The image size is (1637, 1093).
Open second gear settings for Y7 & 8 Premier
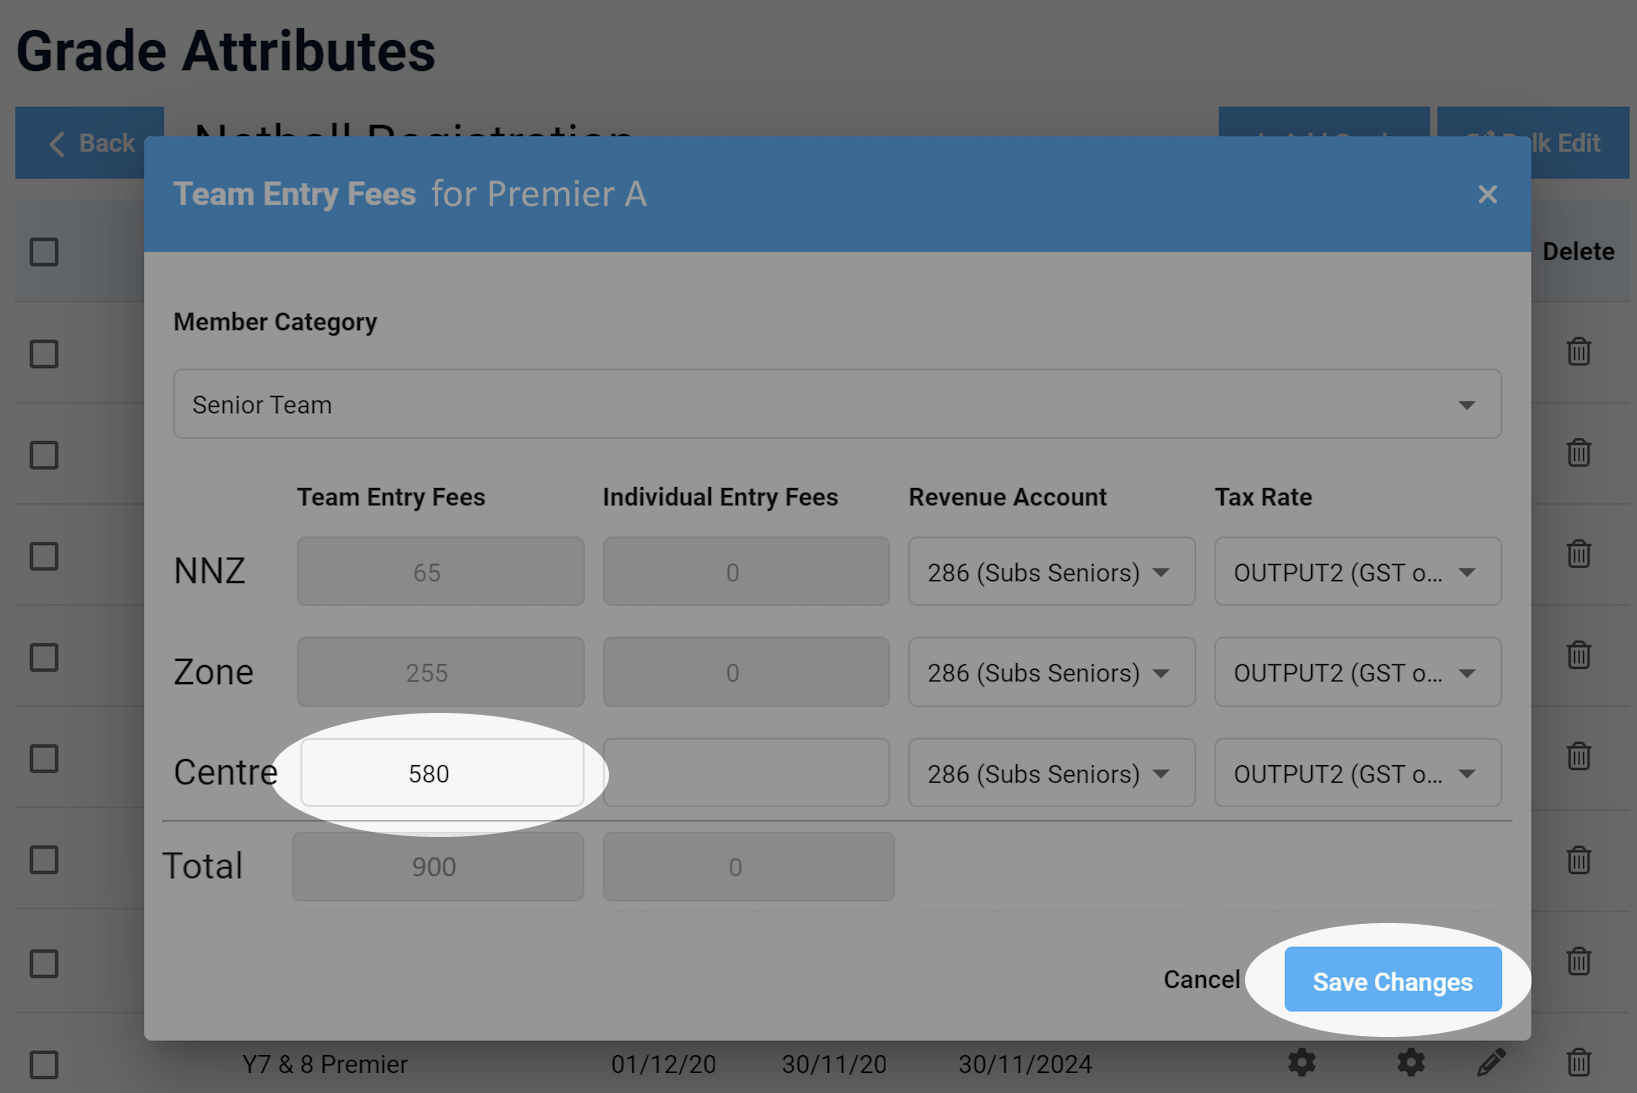1411,1062
